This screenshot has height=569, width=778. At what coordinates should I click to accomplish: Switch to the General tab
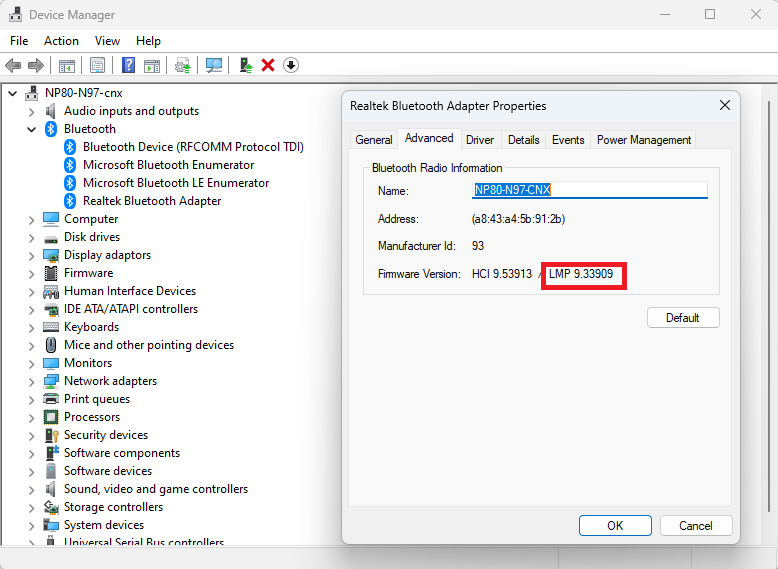click(x=374, y=140)
